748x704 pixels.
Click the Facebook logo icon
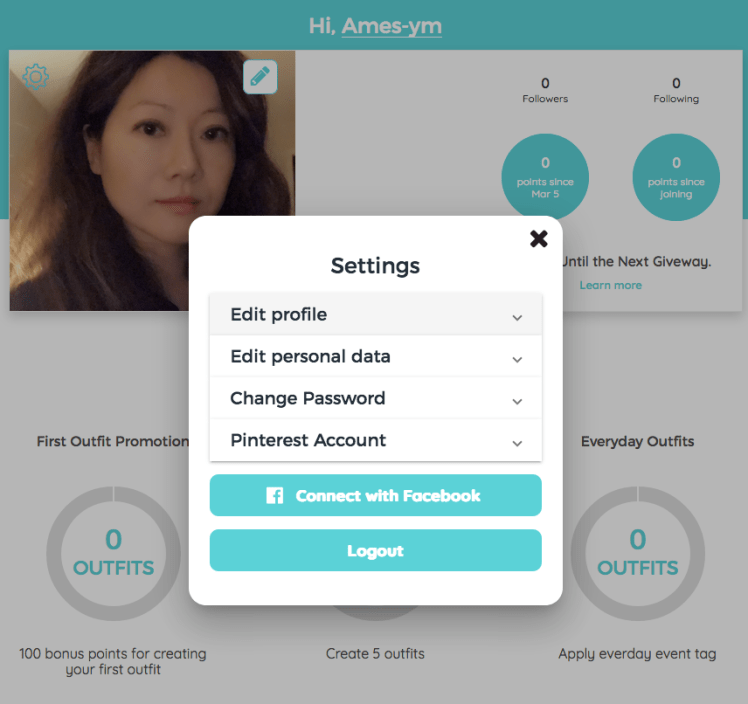pos(275,496)
